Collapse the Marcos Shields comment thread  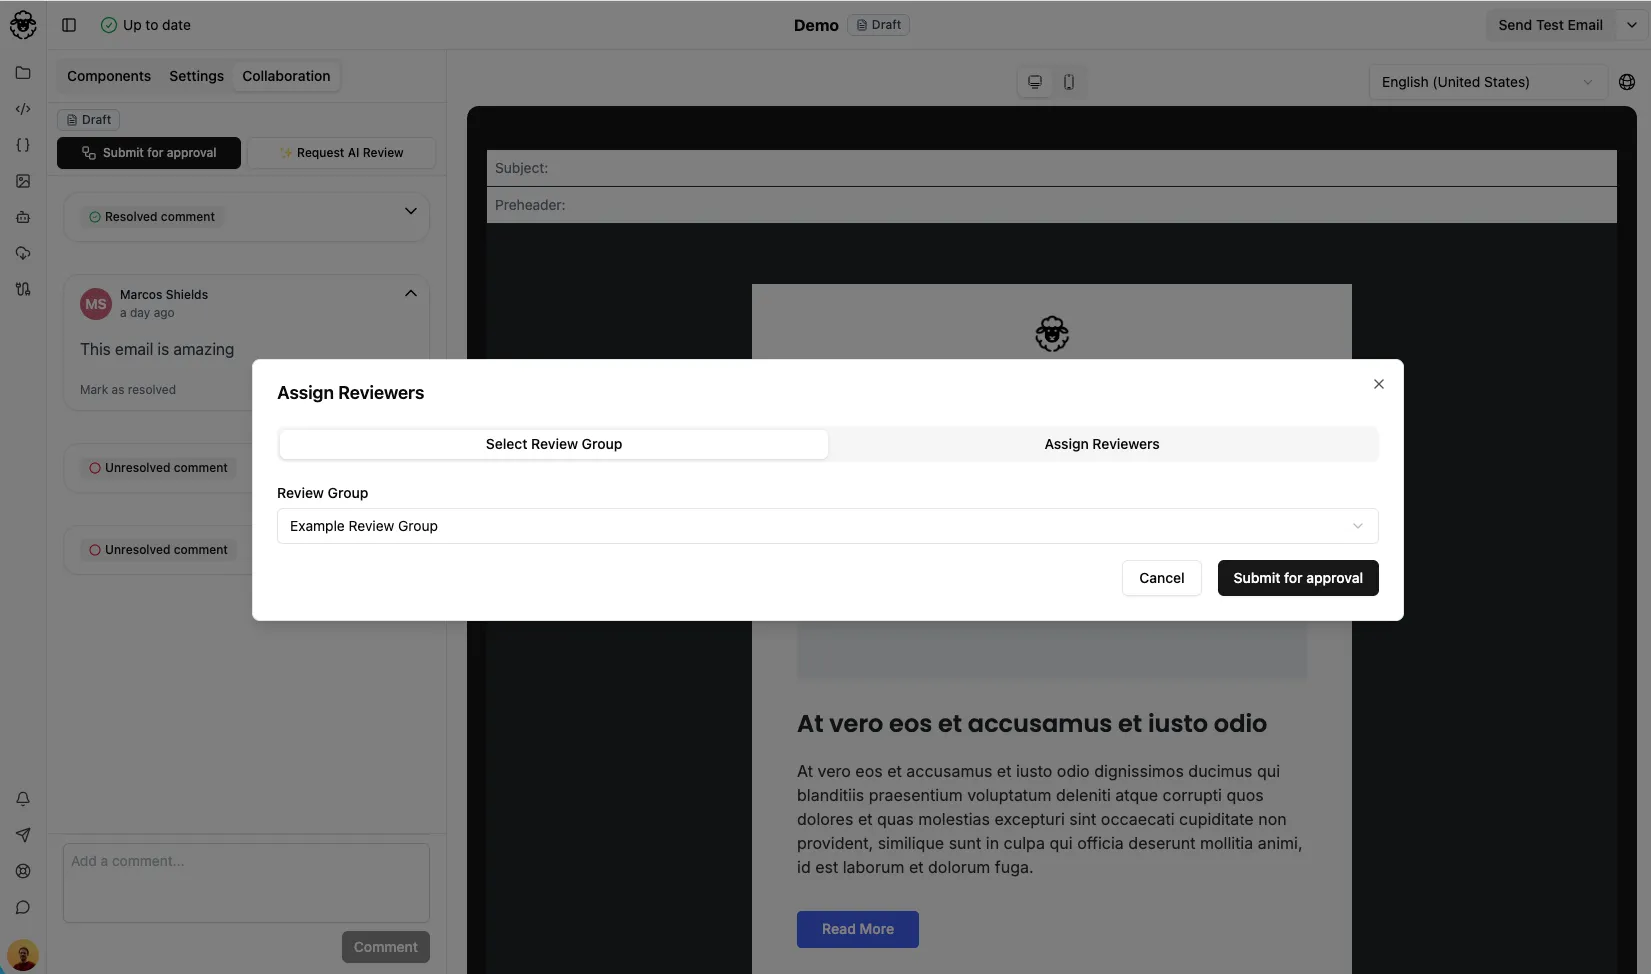pyautogui.click(x=410, y=293)
